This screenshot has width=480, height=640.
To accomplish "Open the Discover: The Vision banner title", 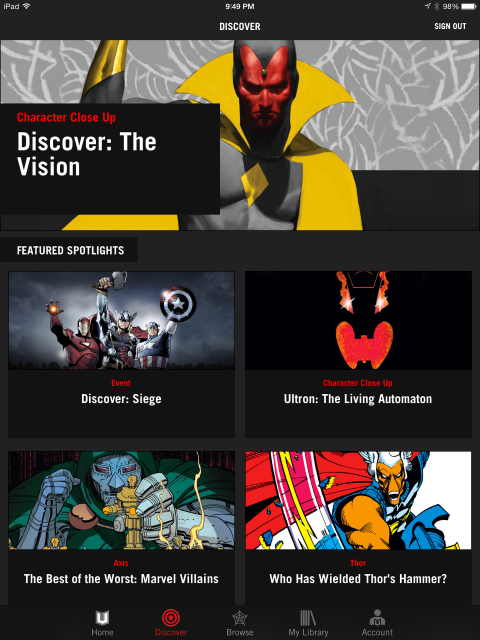I will [87, 154].
